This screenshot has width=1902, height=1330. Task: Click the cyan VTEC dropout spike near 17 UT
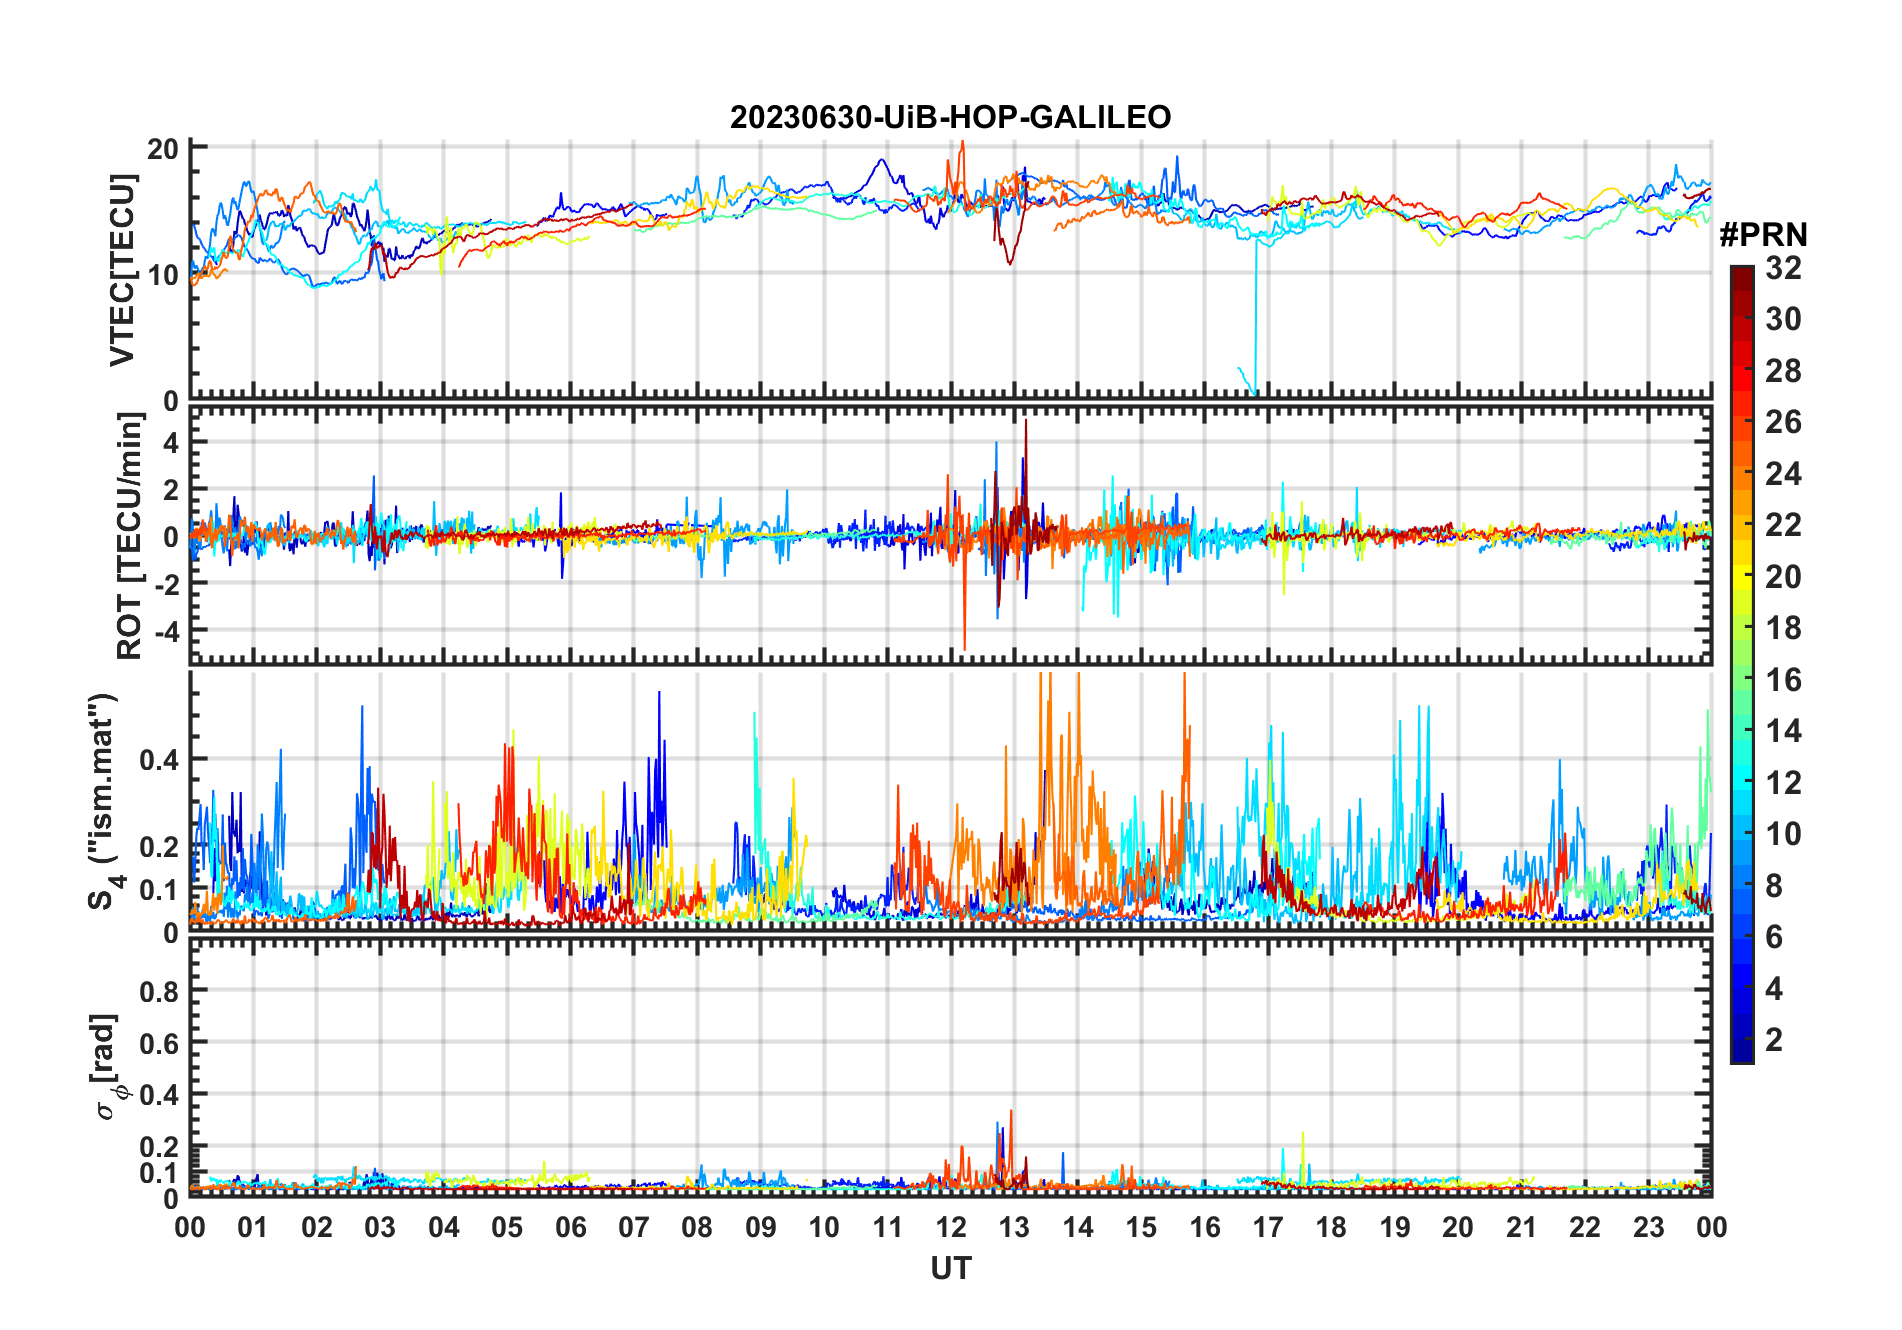pyautogui.click(x=1256, y=320)
